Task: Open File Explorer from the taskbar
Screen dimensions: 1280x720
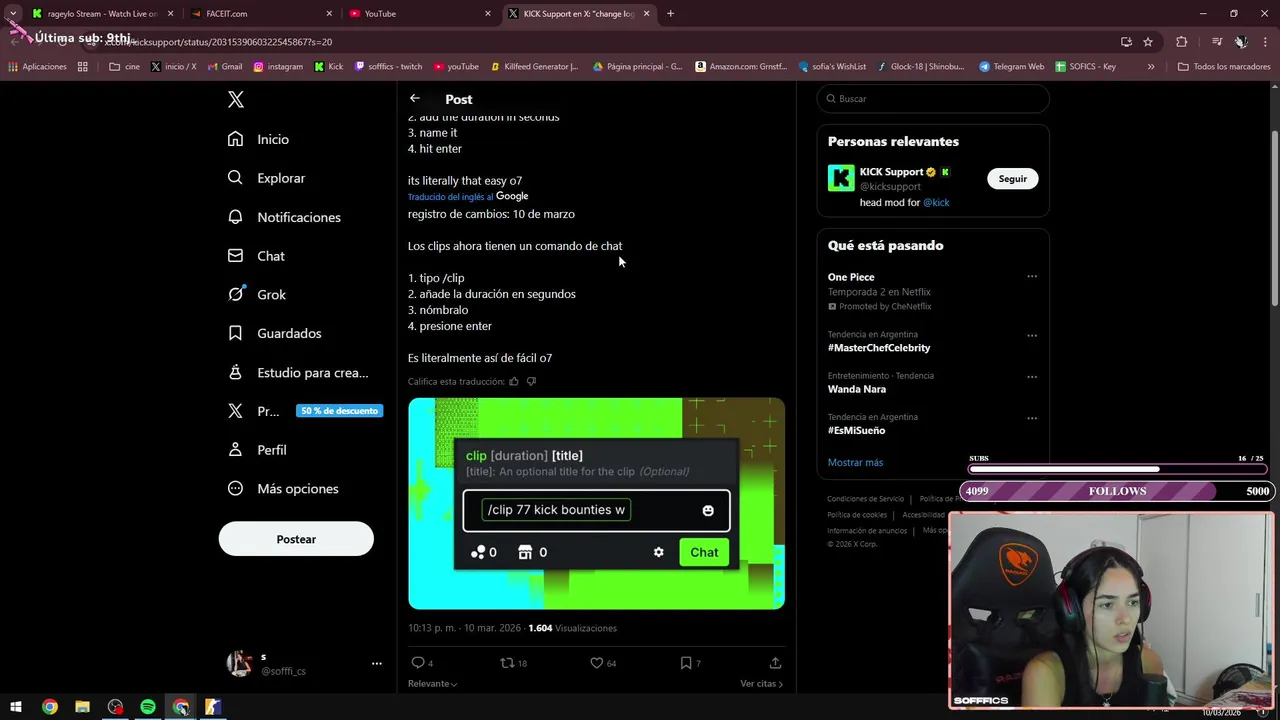Action: pyautogui.click(x=82, y=707)
